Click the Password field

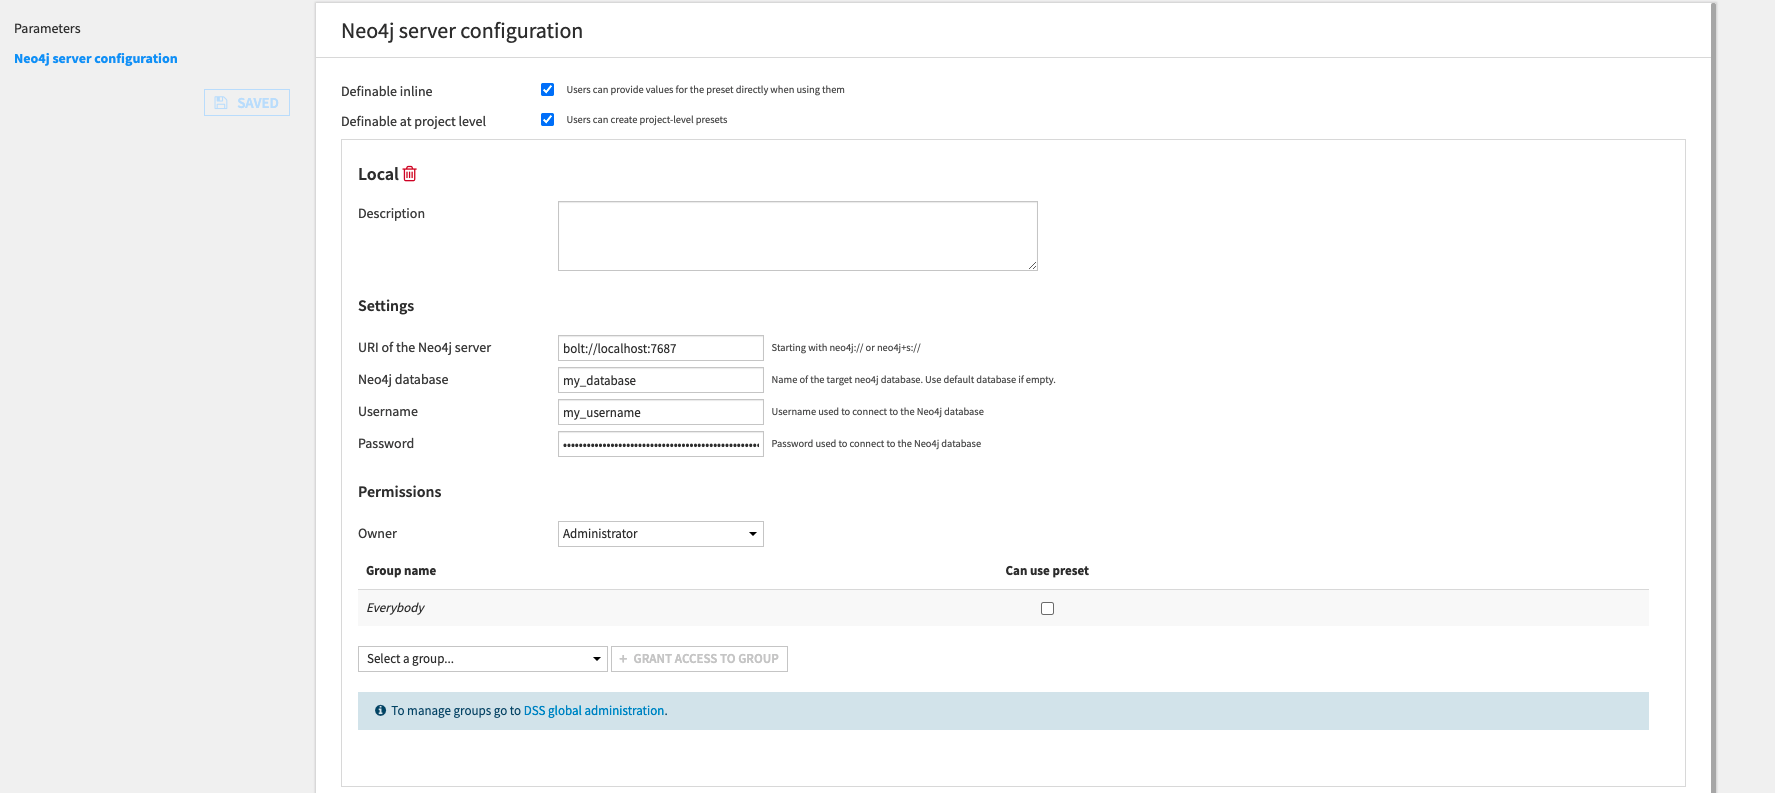point(660,444)
